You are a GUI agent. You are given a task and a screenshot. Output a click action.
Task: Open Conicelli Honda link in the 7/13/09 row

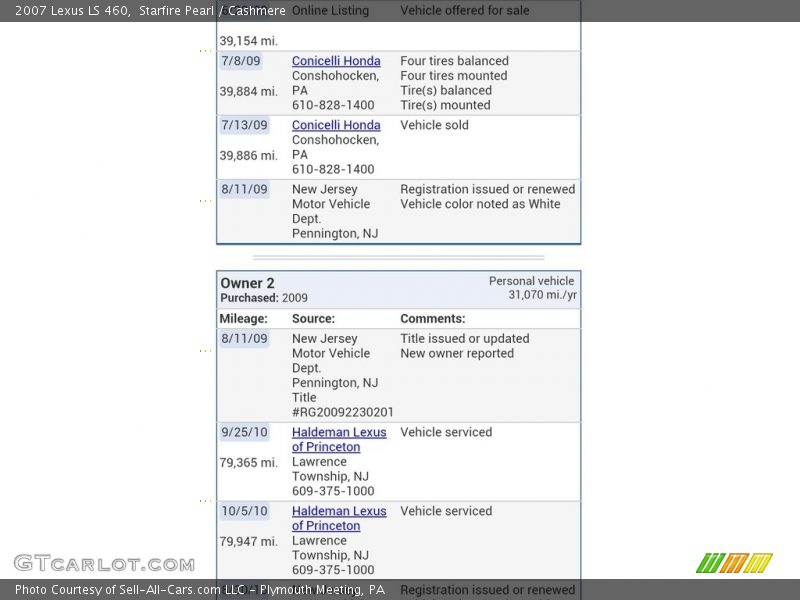coord(336,125)
